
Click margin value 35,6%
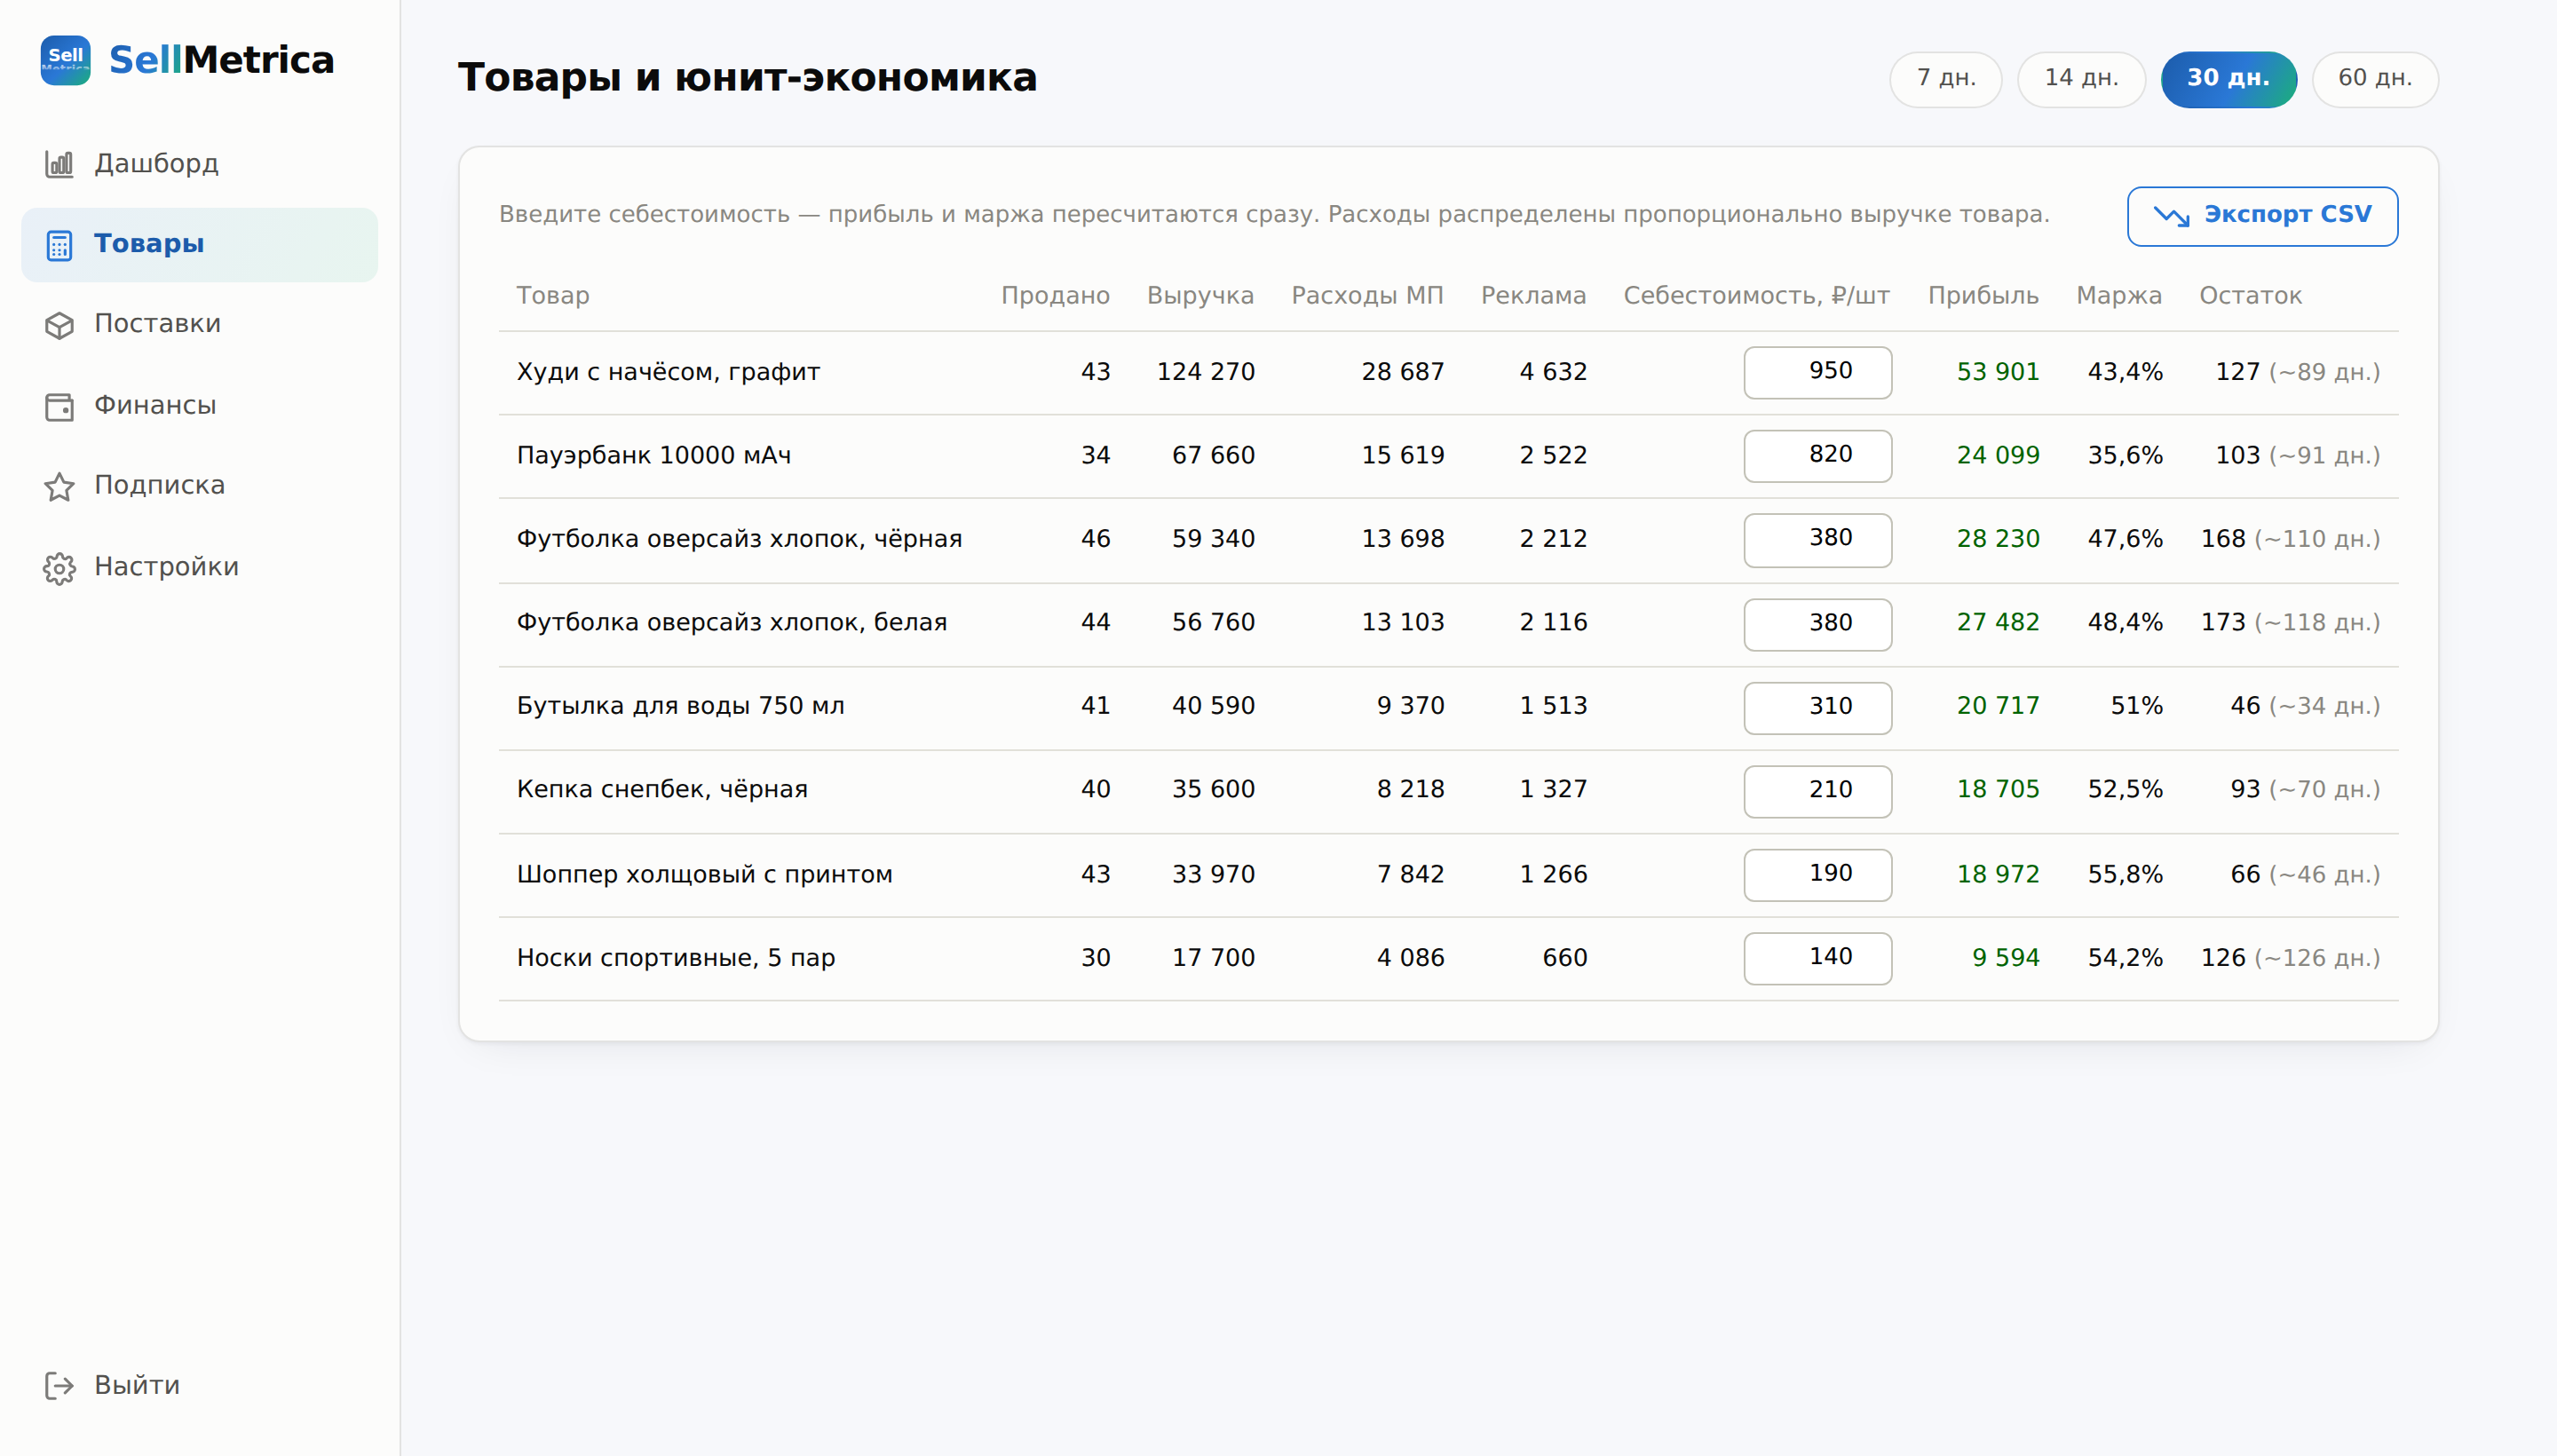[x=2124, y=456]
